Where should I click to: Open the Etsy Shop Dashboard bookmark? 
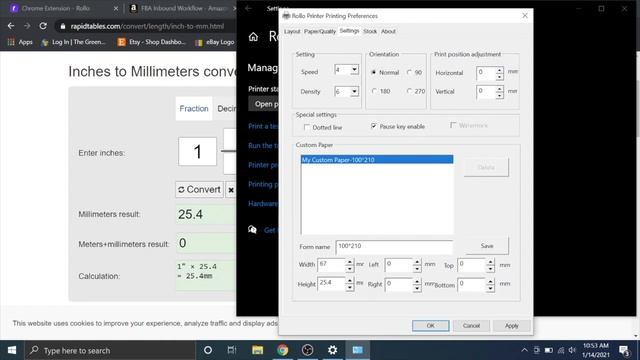click(151, 42)
